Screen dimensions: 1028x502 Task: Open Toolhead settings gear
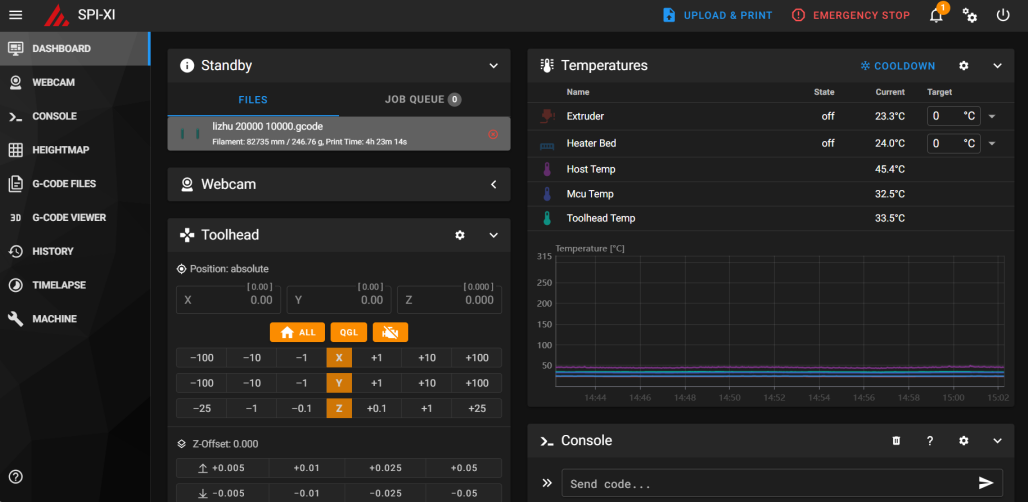[x=460, y=235]
